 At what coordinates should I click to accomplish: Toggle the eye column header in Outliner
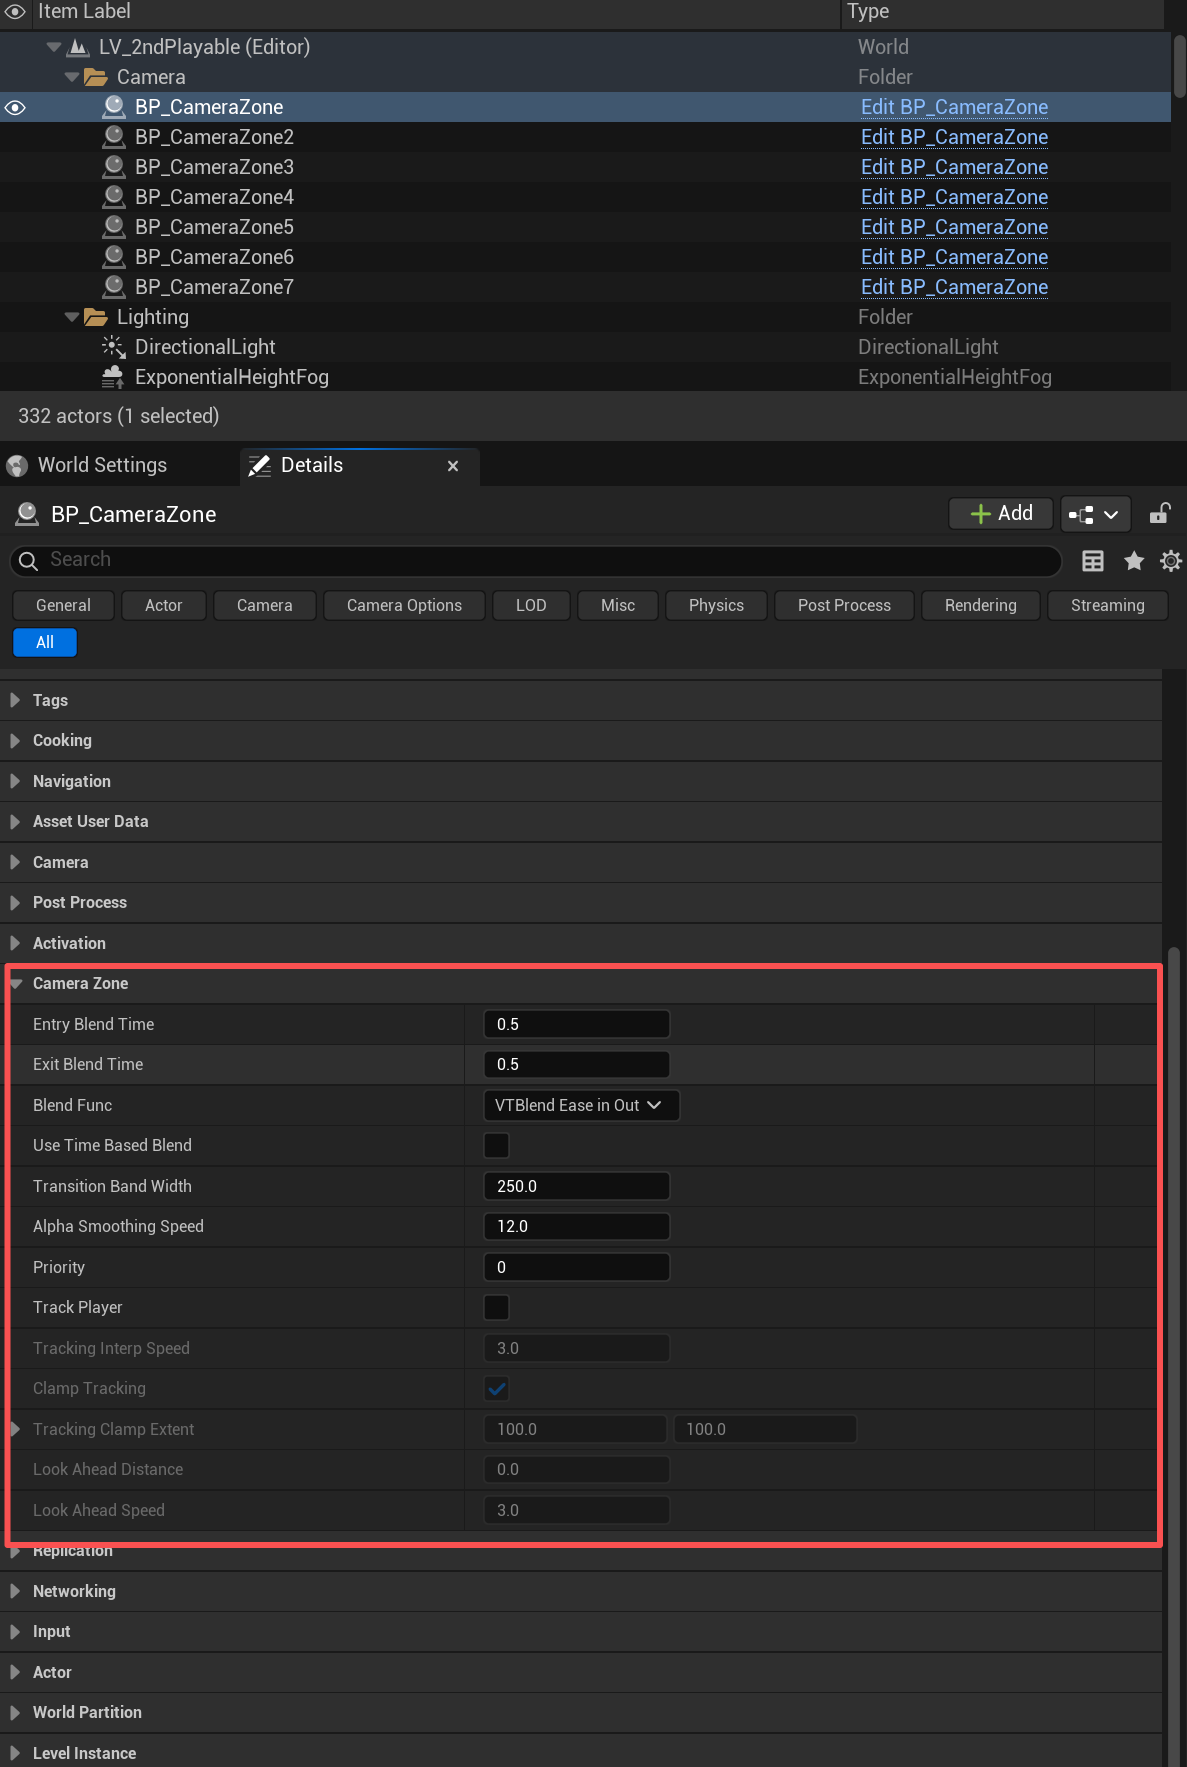point(15,12)
